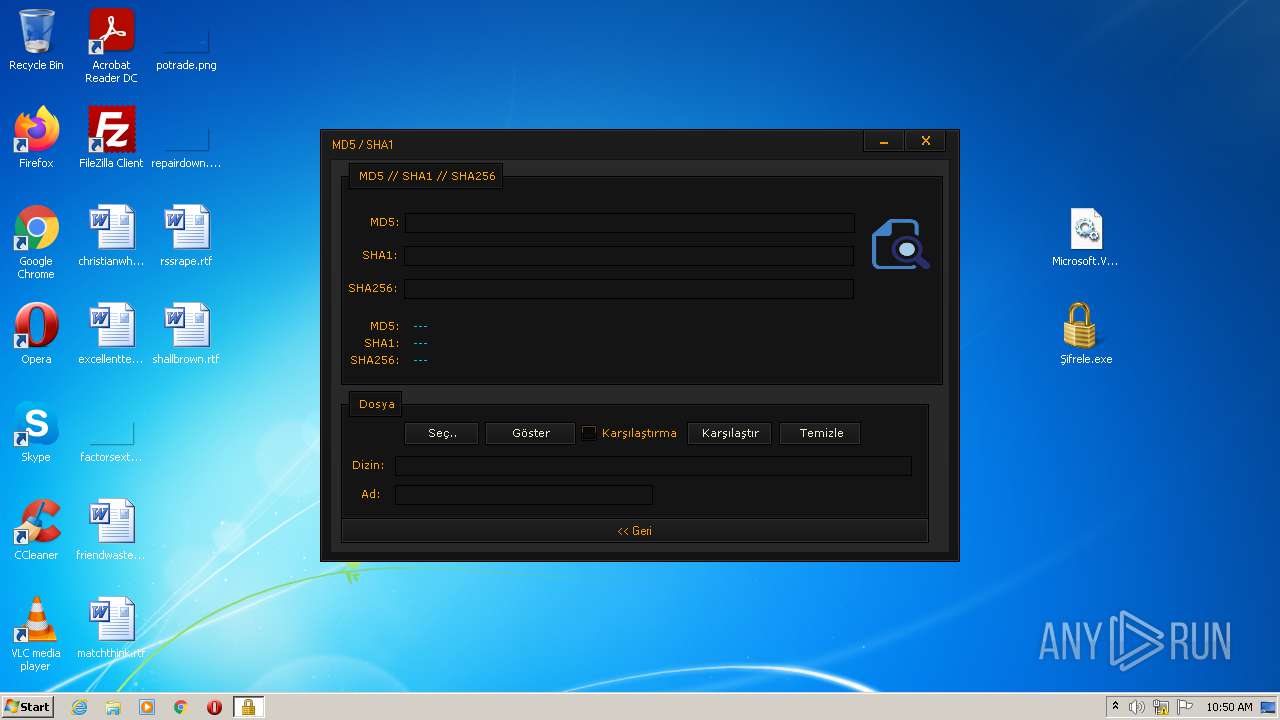
Task: Open the Windows Start menu
Action: pyautogui.click(x=28, y=706)
